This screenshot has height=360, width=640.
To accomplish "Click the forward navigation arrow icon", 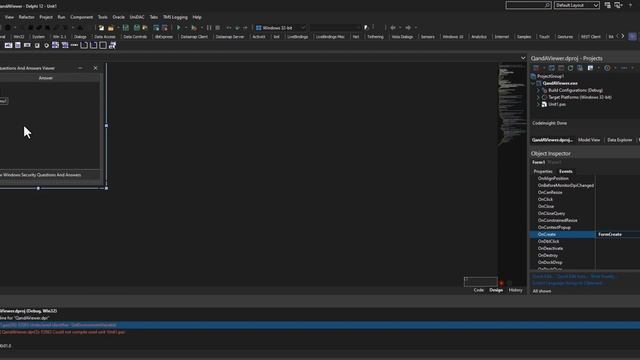I will [x=408, y=28].
